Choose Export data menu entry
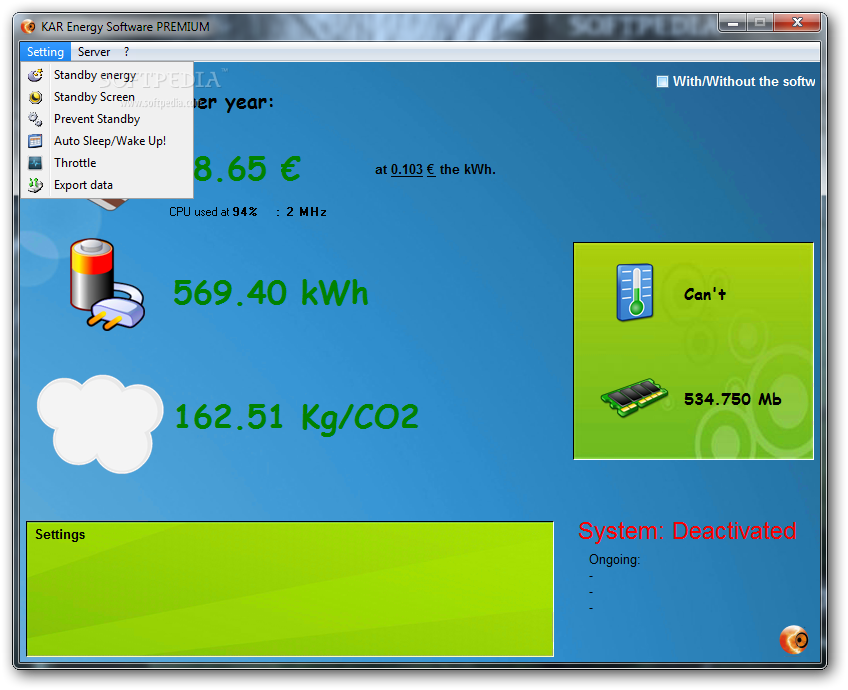Image resolution: width=848 pixels, height=690 pixels. 107,185
